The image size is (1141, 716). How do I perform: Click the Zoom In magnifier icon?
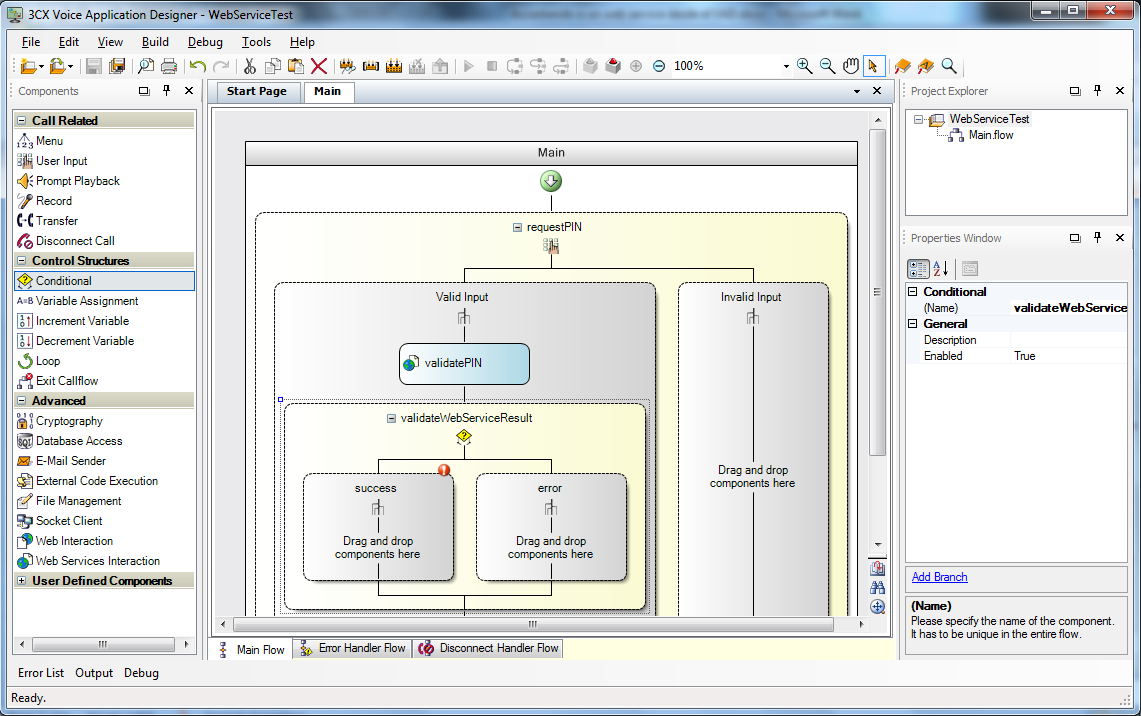pyautogui.click(x=804, y=66)
